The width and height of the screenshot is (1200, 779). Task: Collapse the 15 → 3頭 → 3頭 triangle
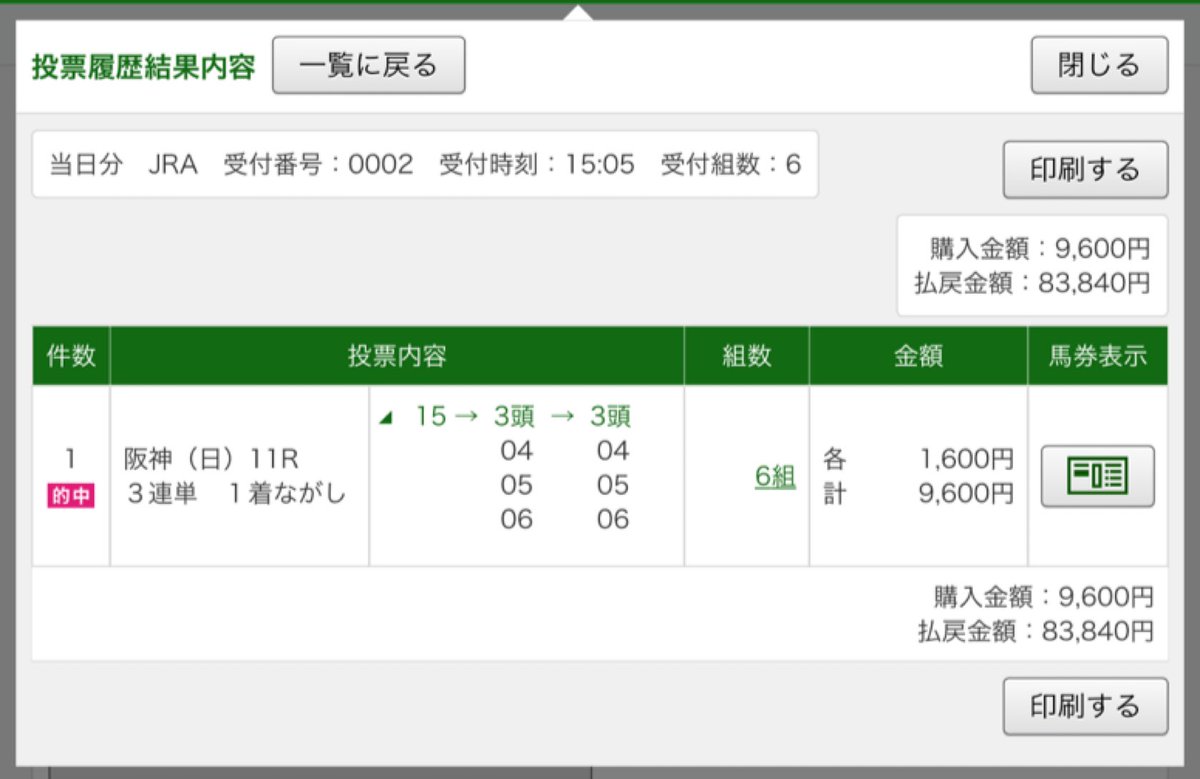pos(385,419)
